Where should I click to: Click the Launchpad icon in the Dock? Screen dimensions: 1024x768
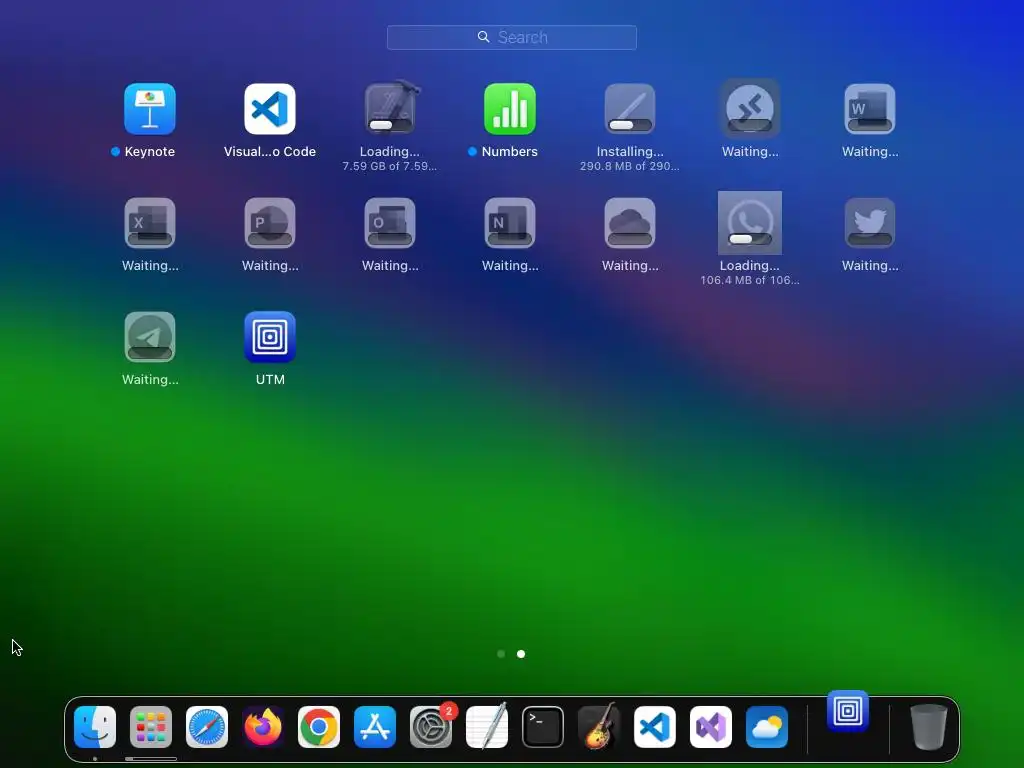click(151, 727)
